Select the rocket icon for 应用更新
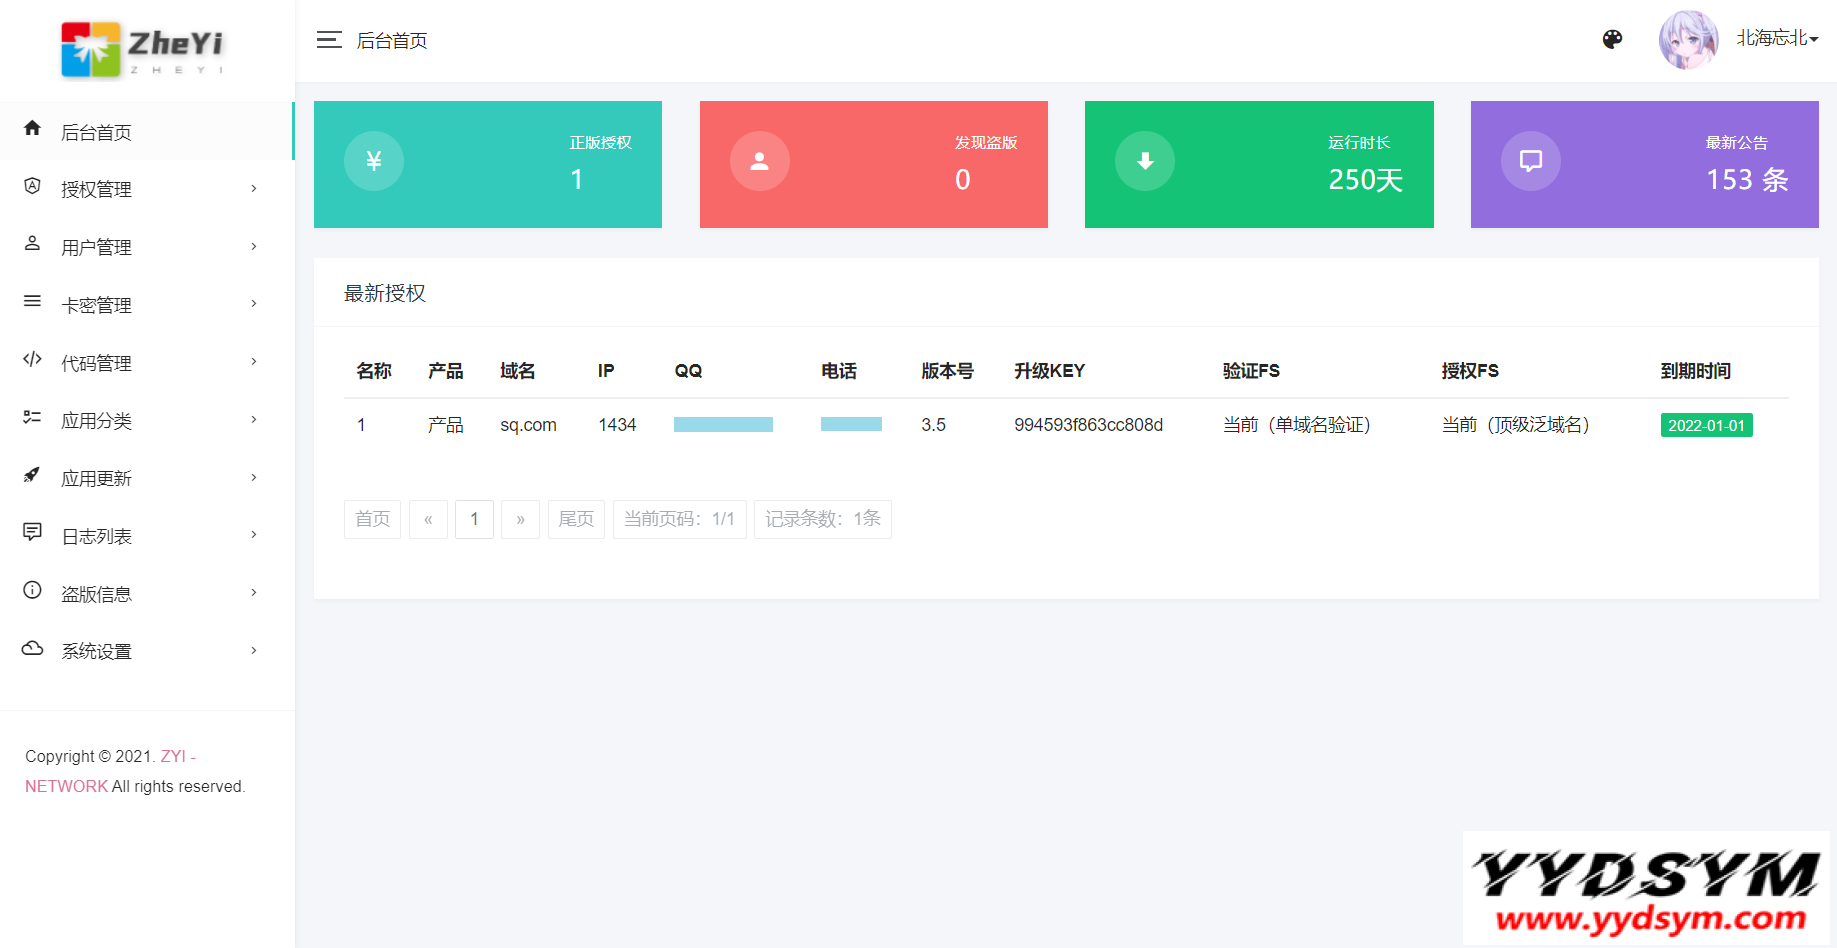 [x=31, y=476]
